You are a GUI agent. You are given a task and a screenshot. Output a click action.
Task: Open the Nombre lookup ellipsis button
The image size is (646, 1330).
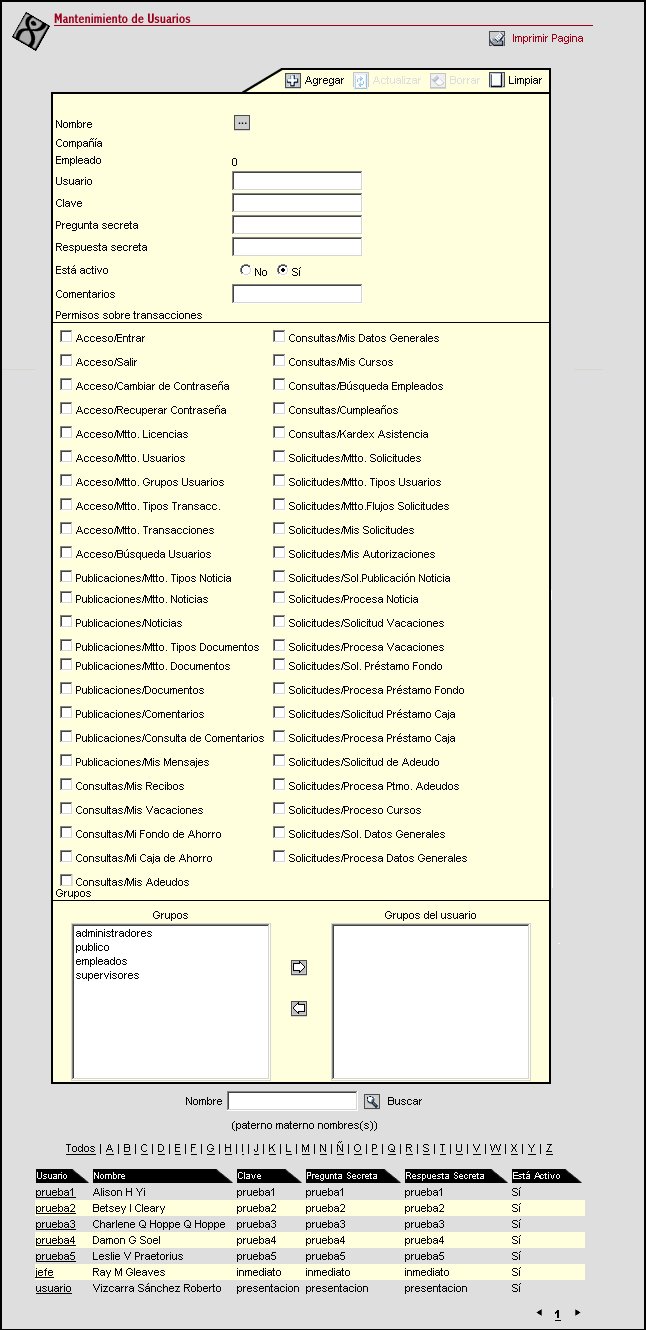click(242, 123)
